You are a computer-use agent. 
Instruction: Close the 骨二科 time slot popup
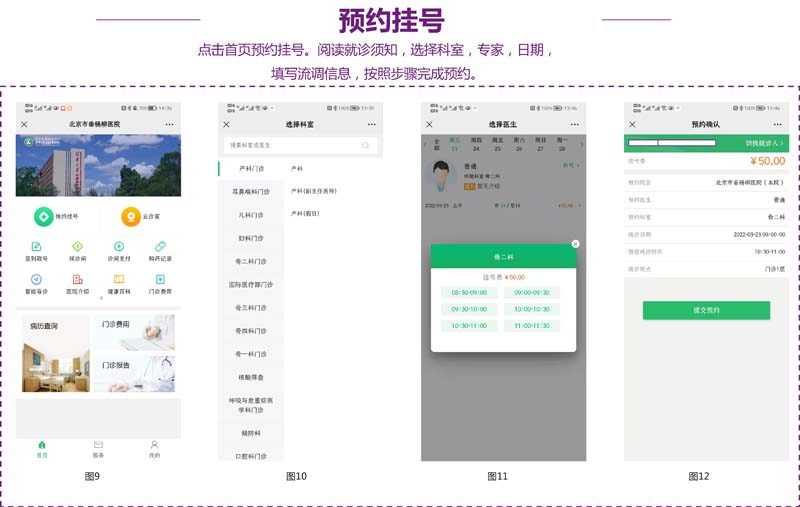pos(575,243)
